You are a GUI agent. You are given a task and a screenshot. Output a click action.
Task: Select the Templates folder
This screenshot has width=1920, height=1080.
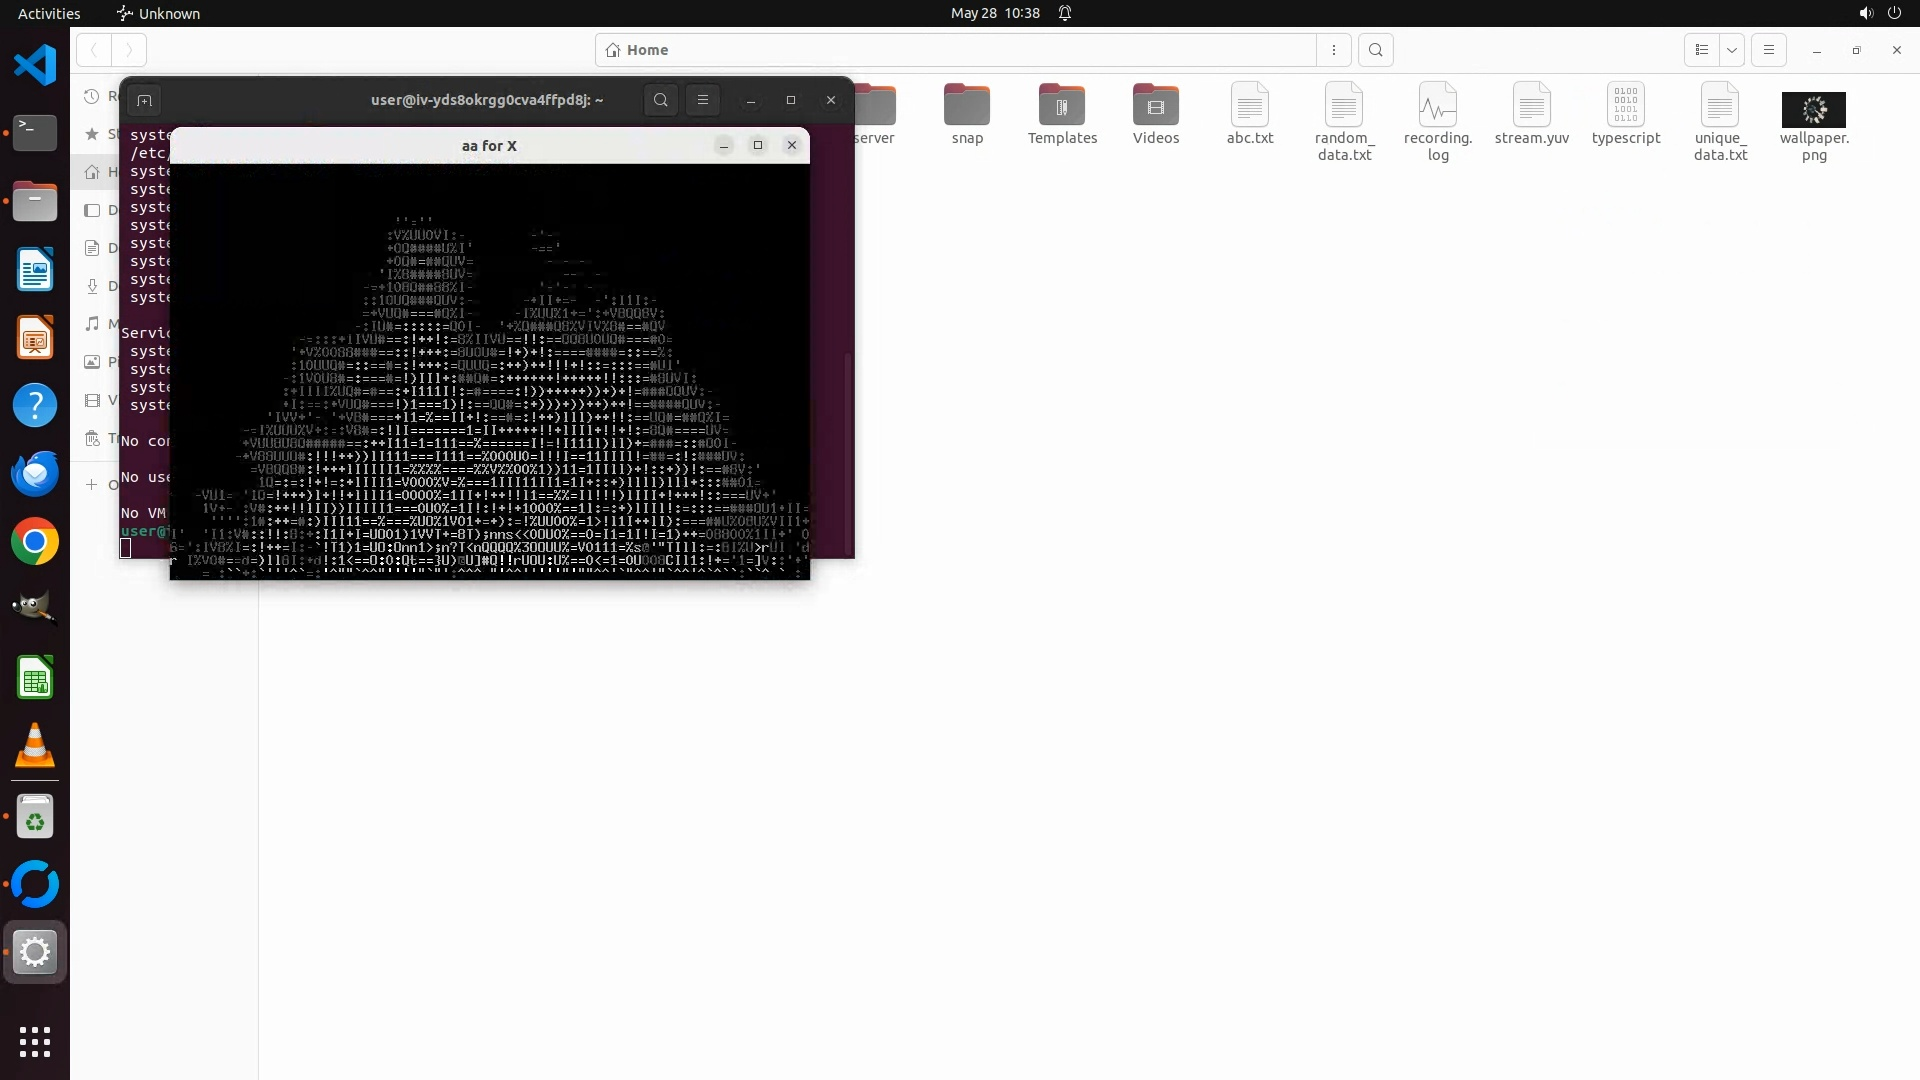pyautogui.click(x=1061, y=105)
